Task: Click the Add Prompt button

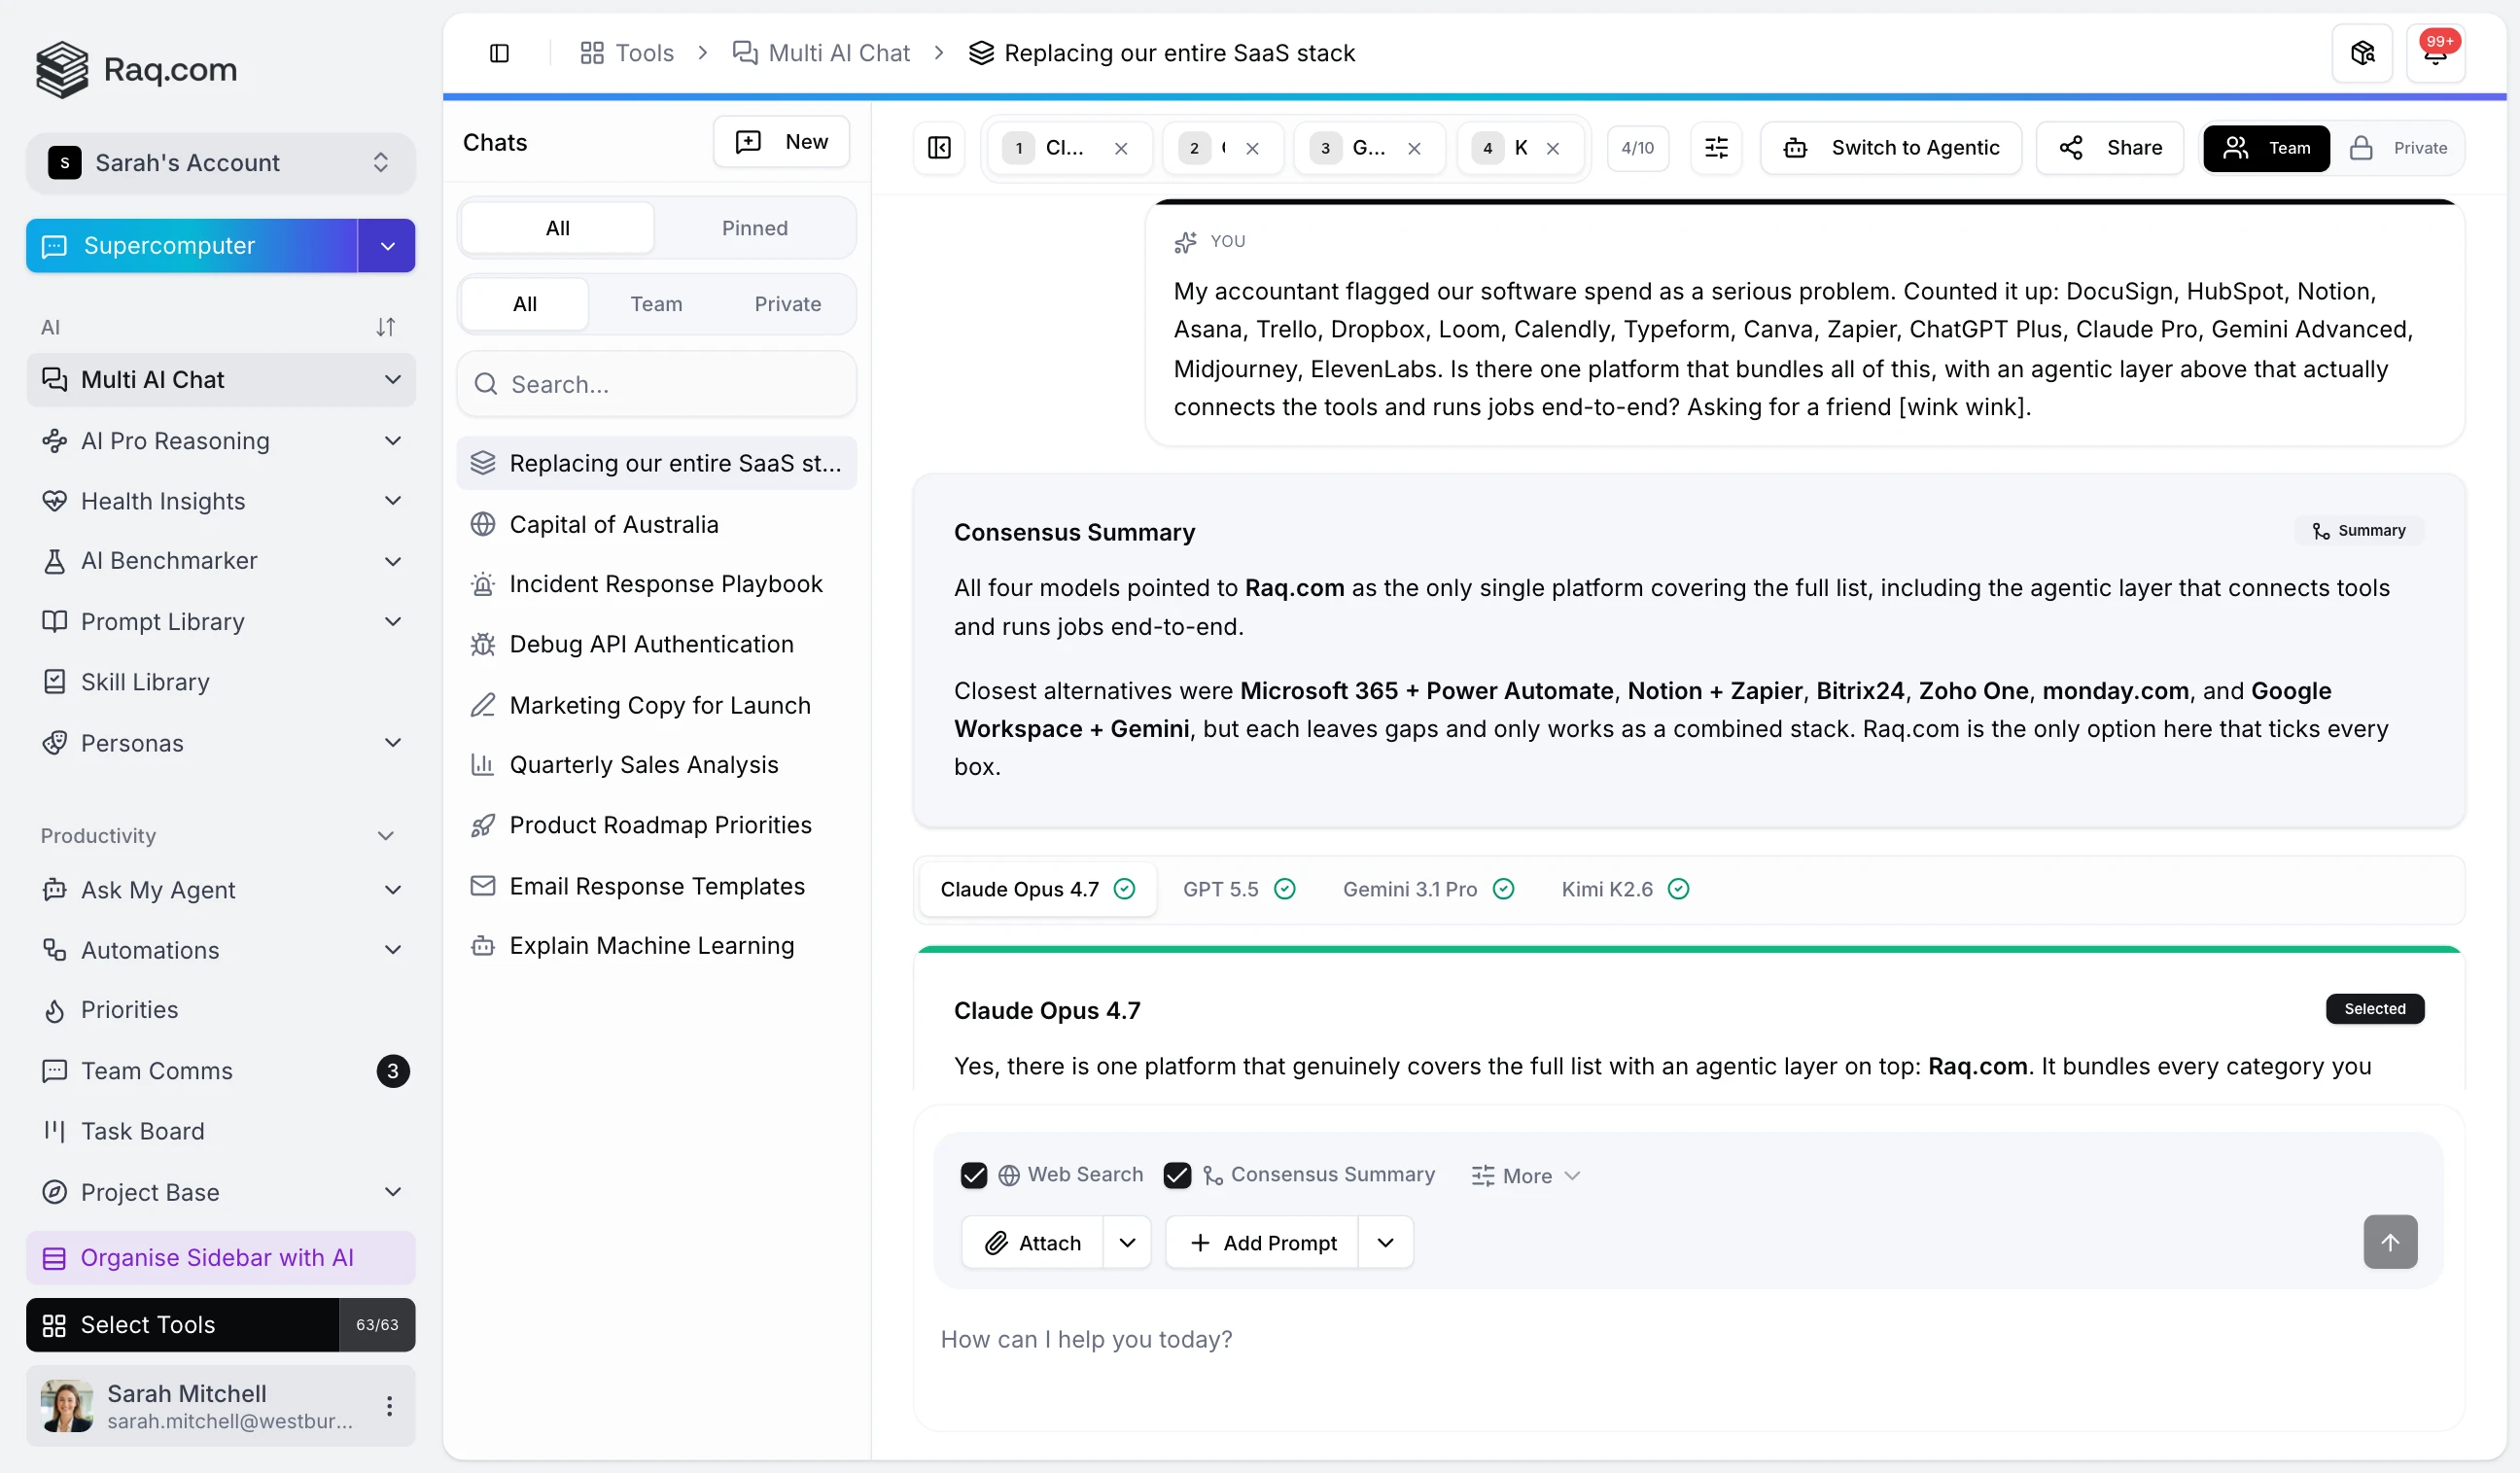Action: (1262, 1243)
